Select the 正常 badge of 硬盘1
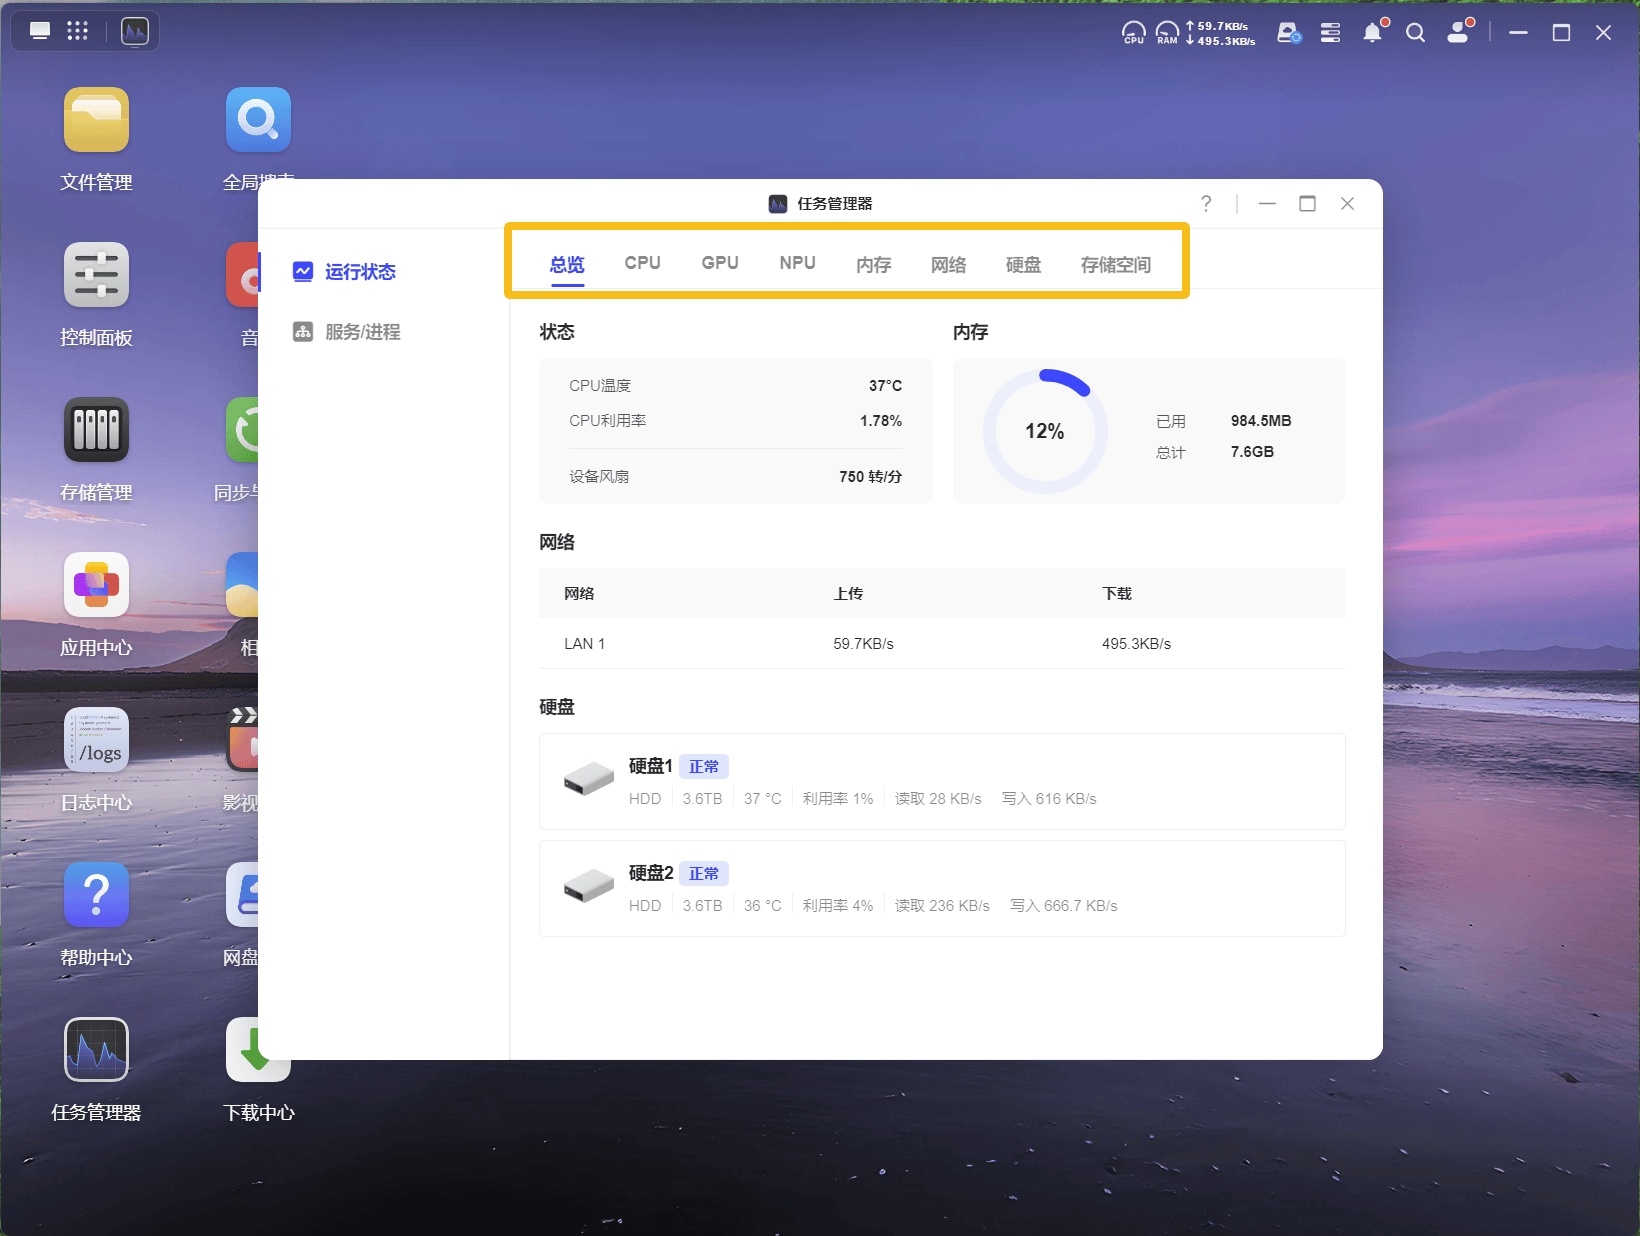The width and height of the screenshot is (1640, 1236). coord(704,767)
